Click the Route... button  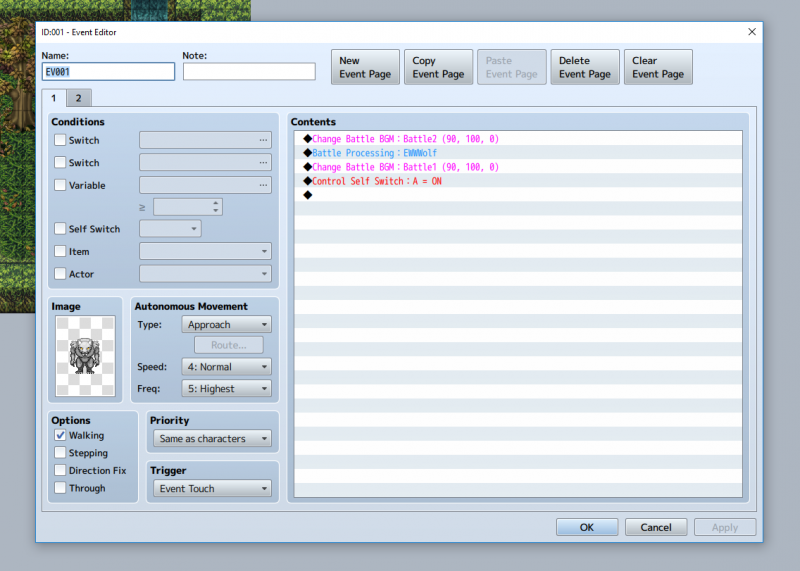[229, 345]
